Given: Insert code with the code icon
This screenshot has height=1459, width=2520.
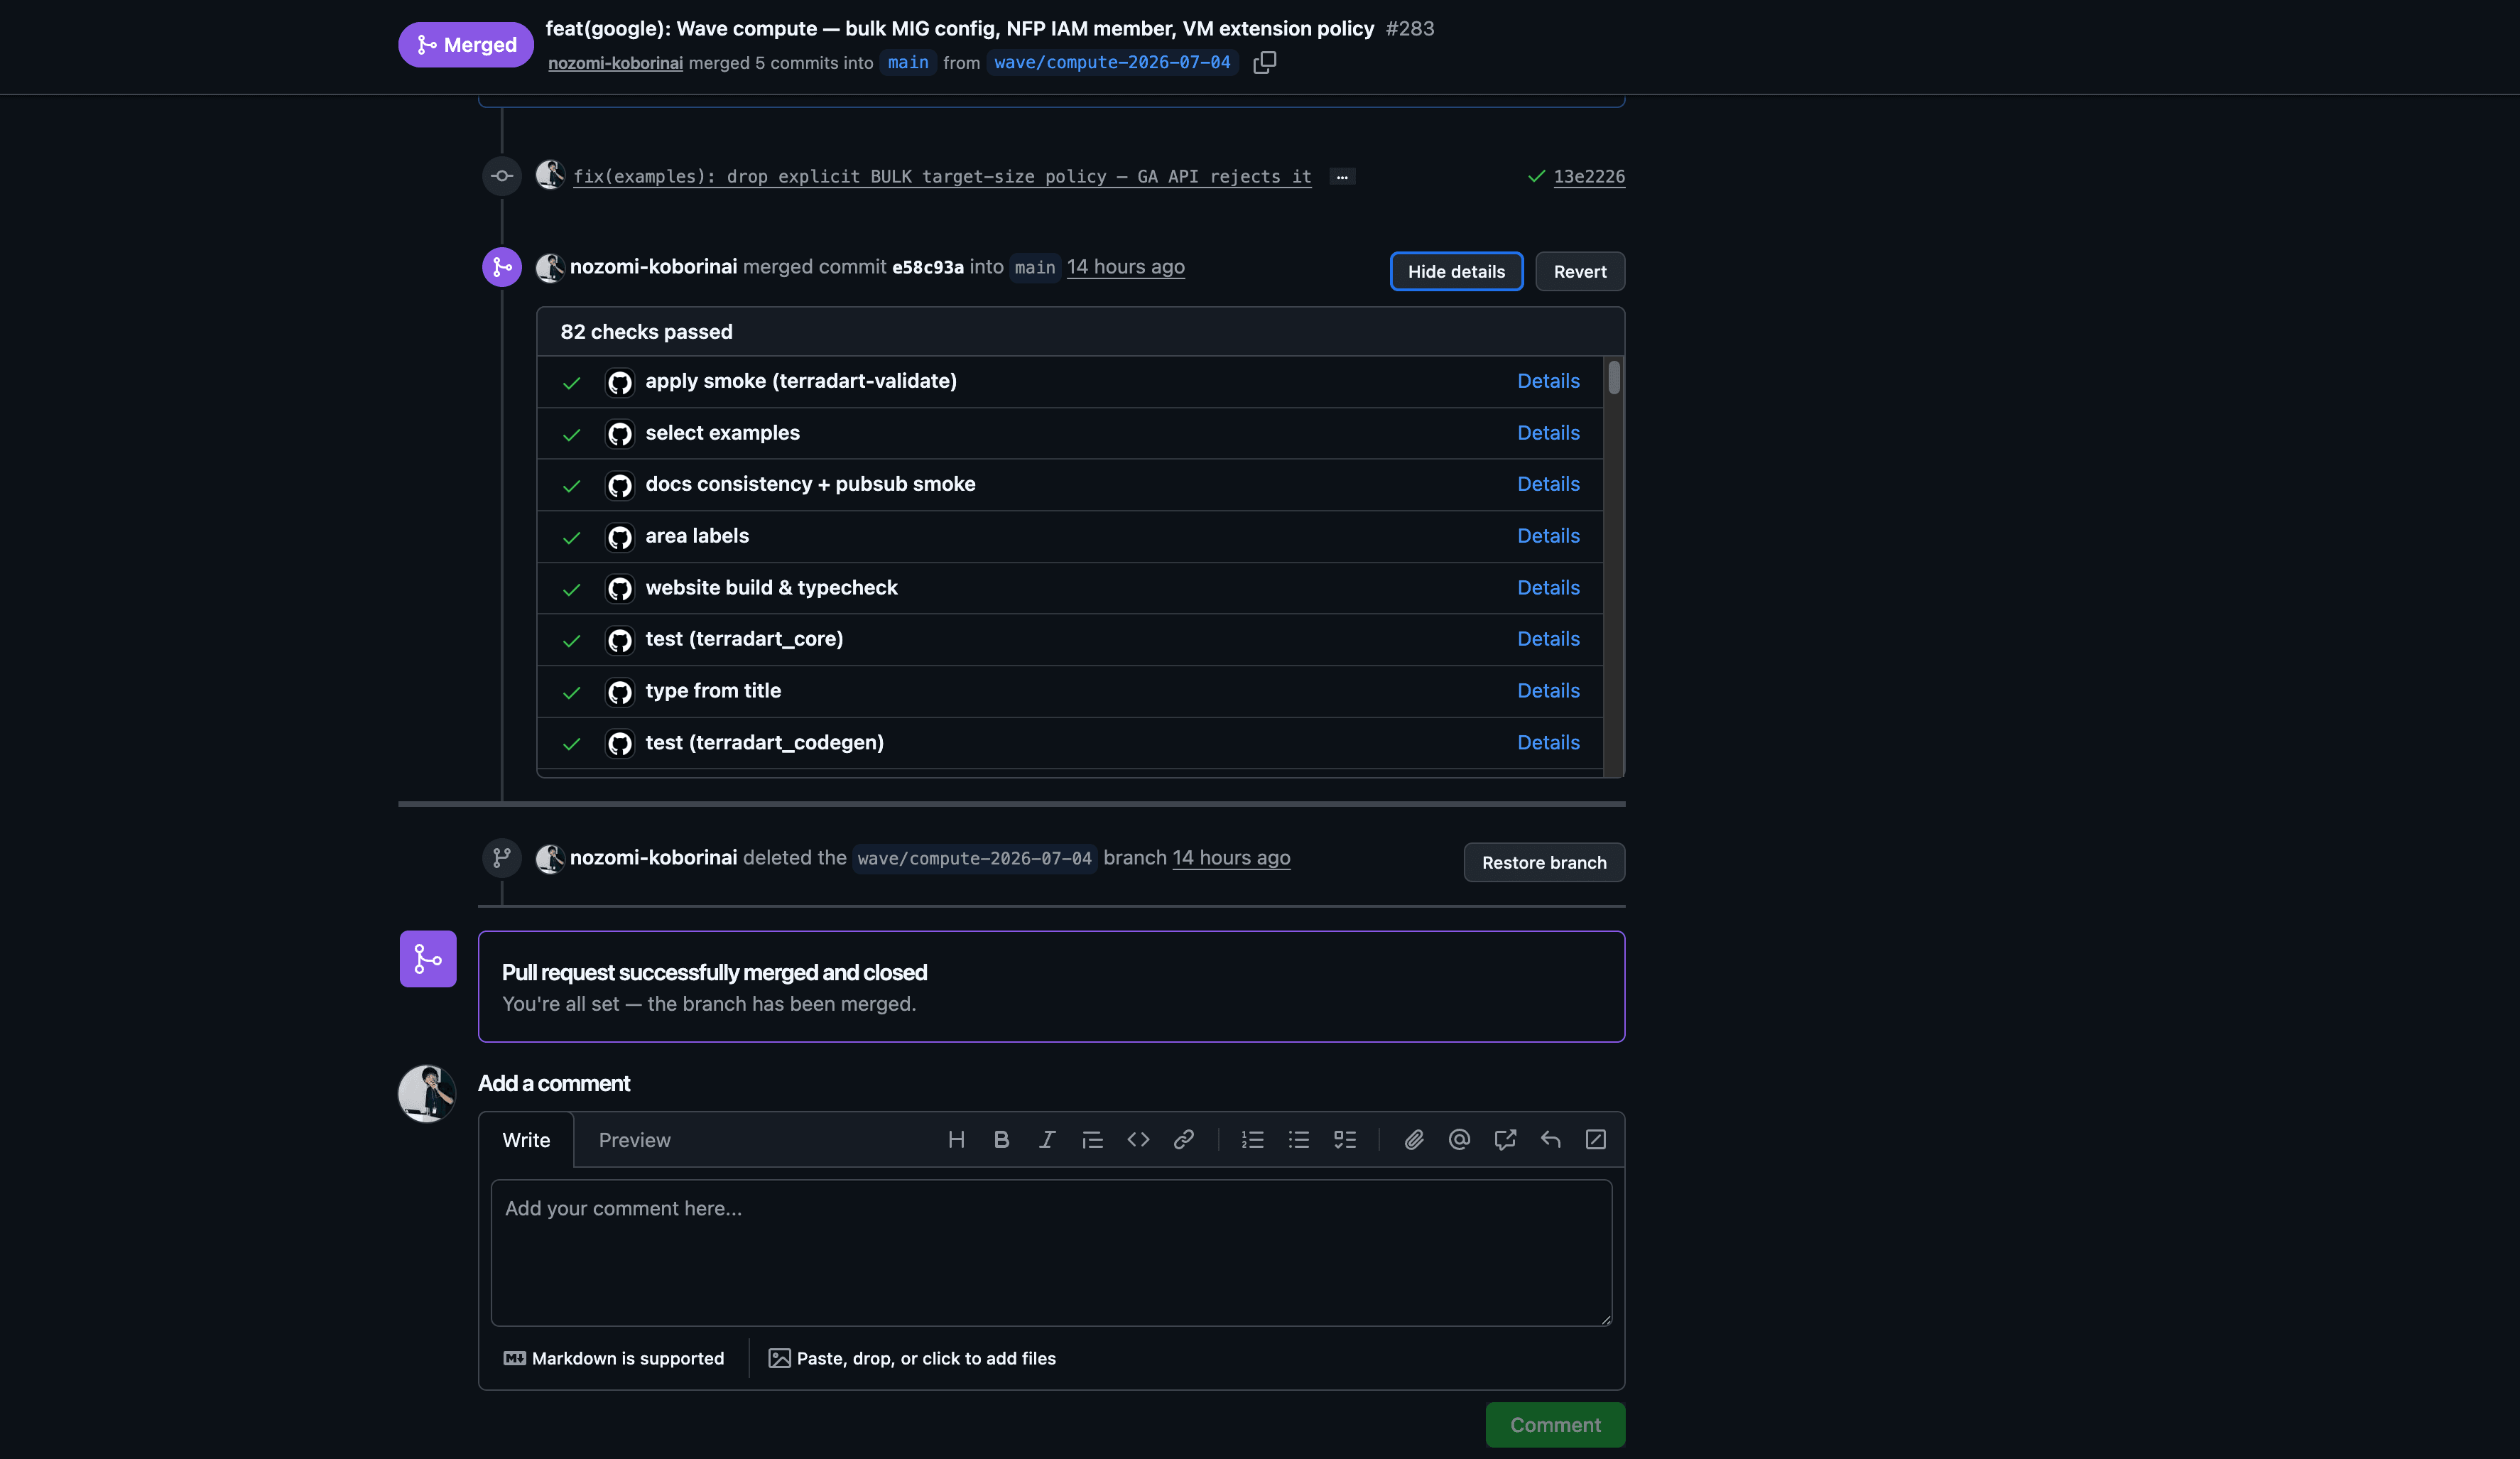Looking at the screenshot, I should (x=1138, y=1140).
